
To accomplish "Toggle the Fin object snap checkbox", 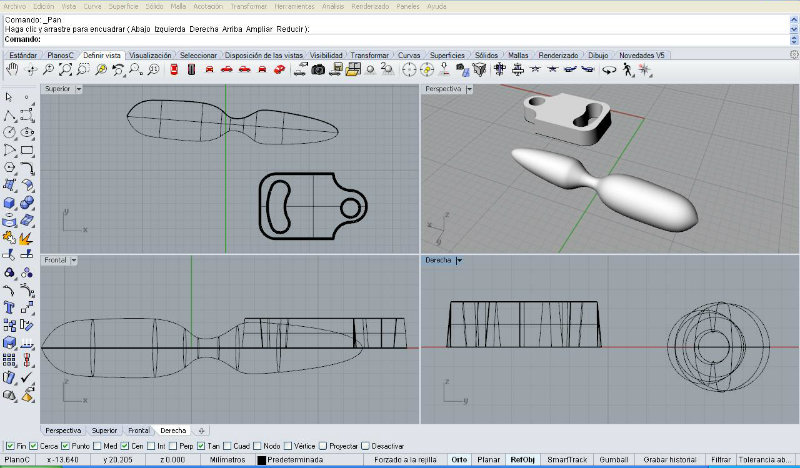I will 10,445.
